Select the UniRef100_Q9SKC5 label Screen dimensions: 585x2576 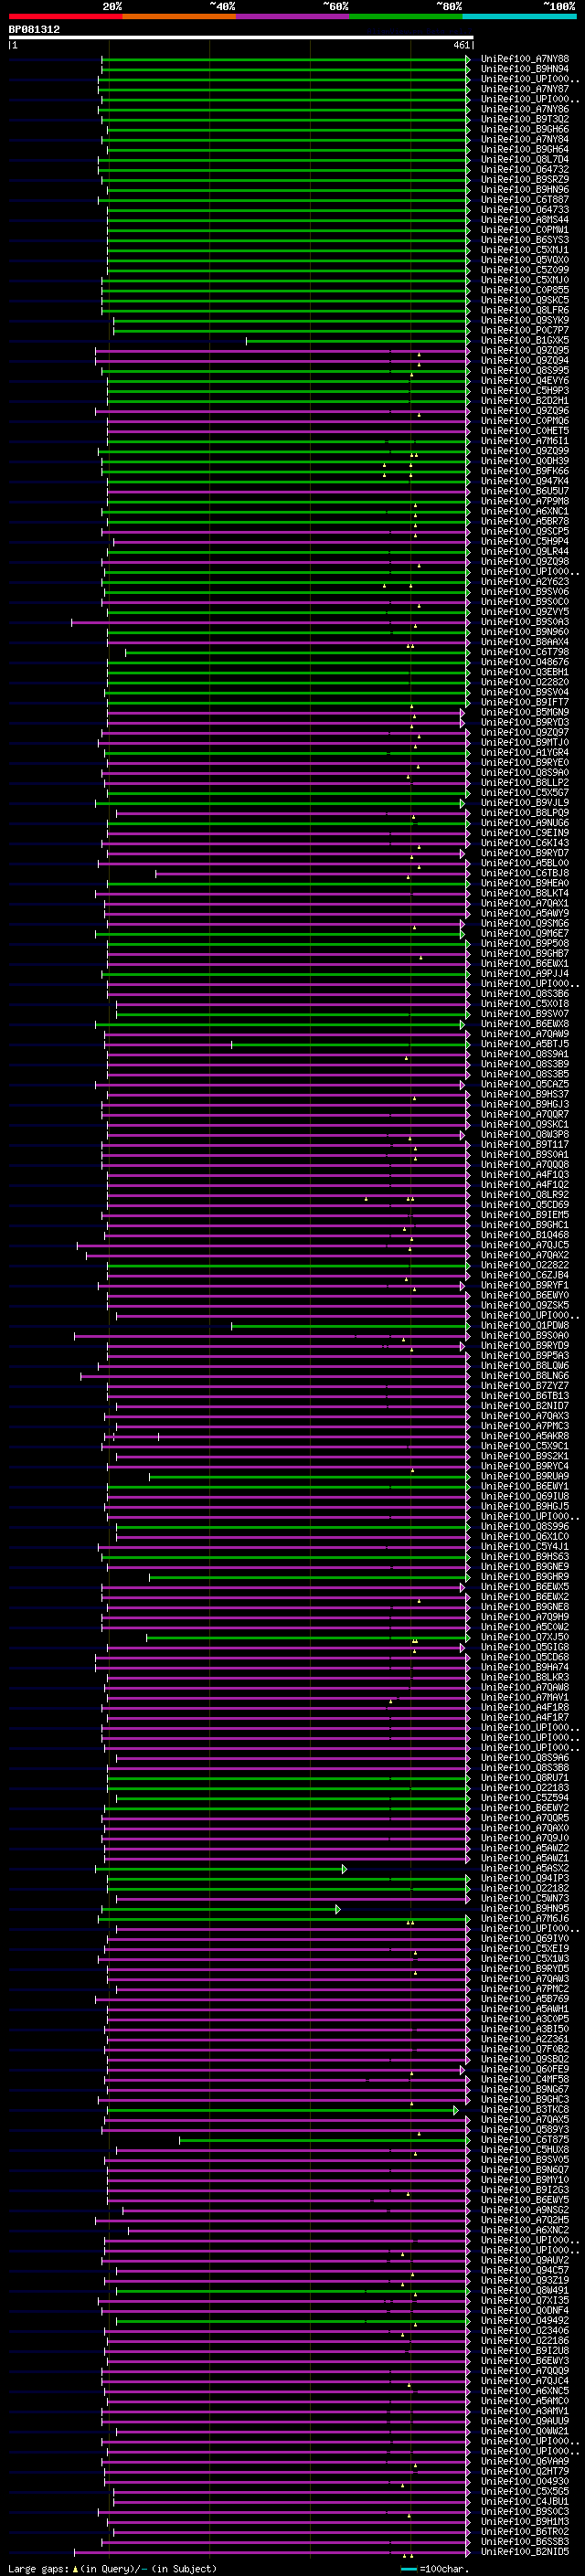[x=524, y=300]
